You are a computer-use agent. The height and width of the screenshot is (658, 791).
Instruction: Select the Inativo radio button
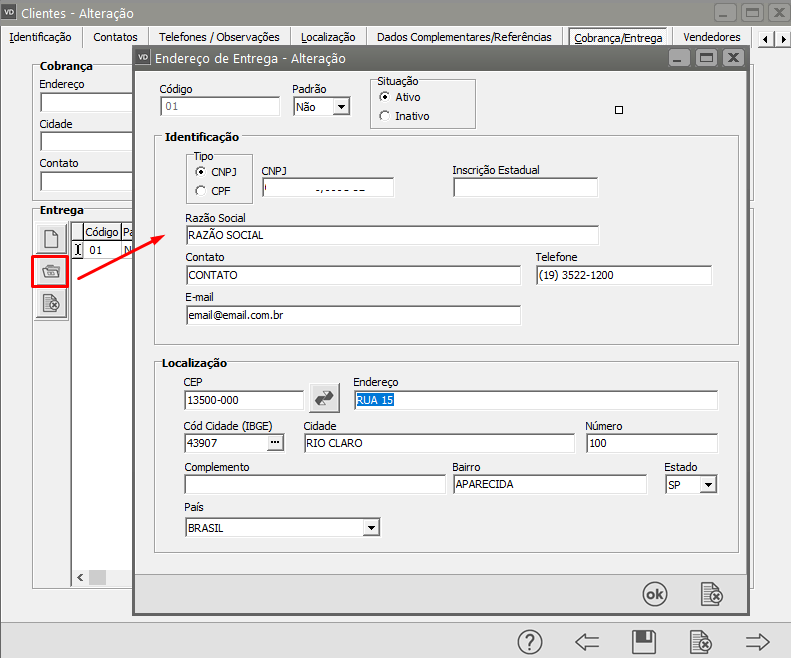385,116
